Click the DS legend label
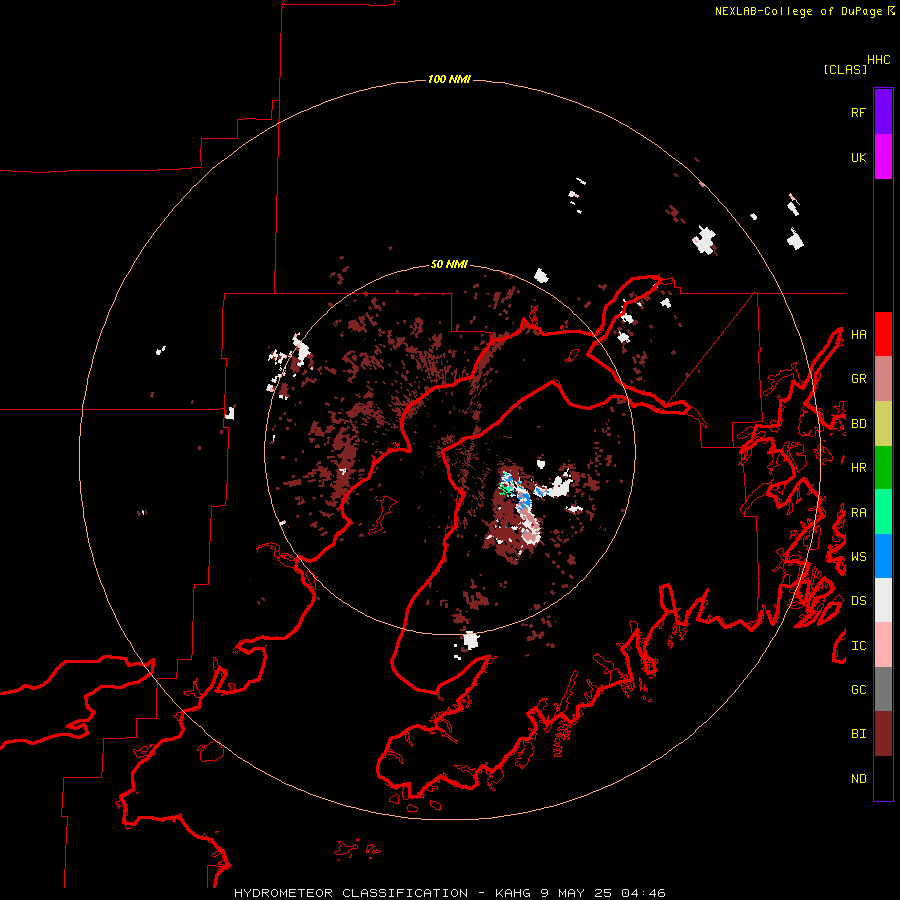Screen dimensions: 900x900 point(858,601)
